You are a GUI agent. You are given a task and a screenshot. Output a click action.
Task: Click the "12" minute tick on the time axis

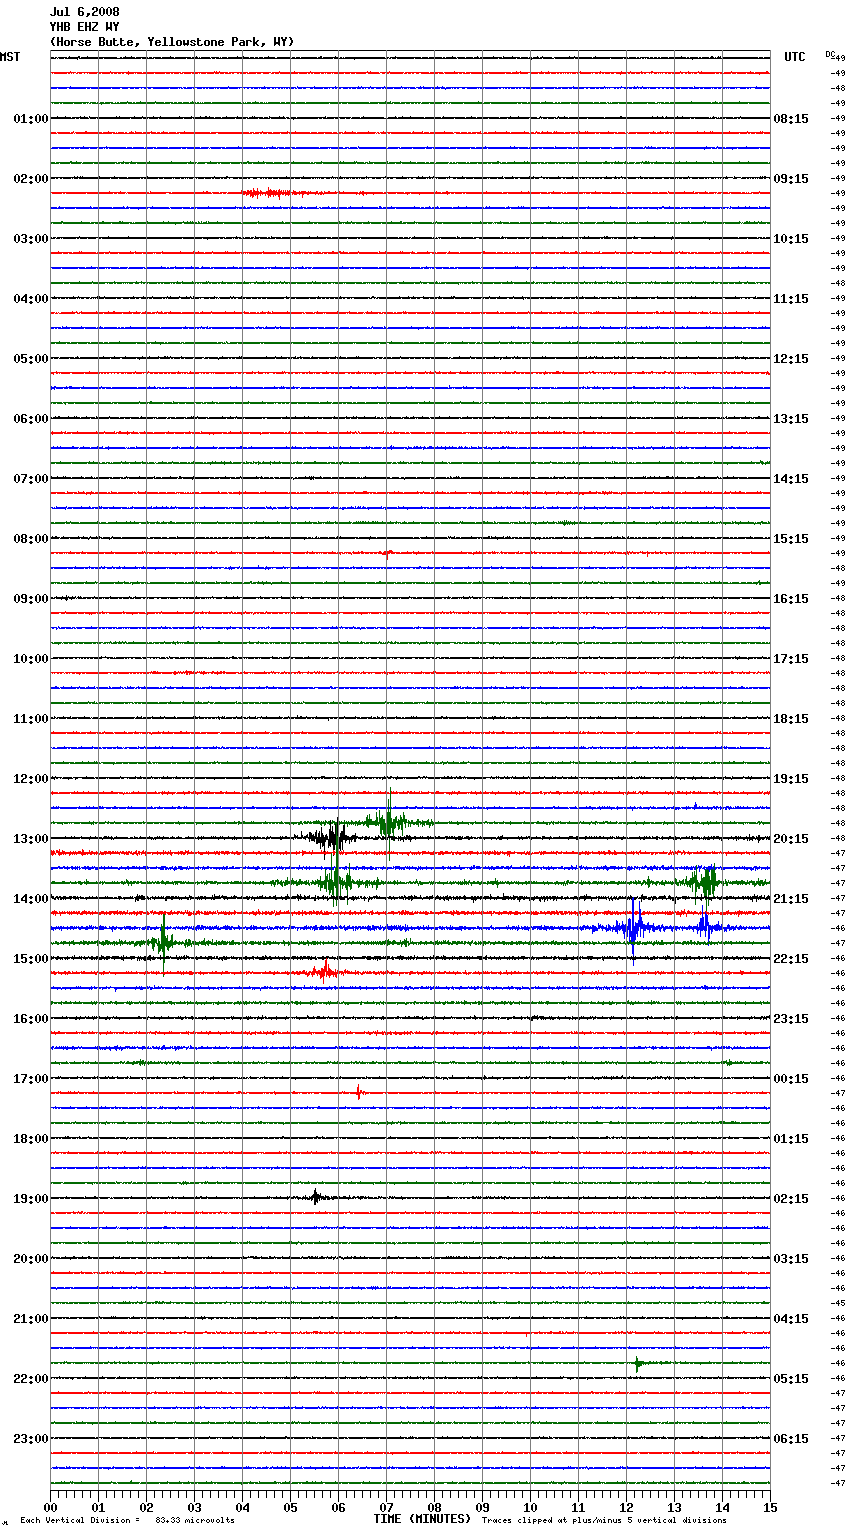[626, 1507]
